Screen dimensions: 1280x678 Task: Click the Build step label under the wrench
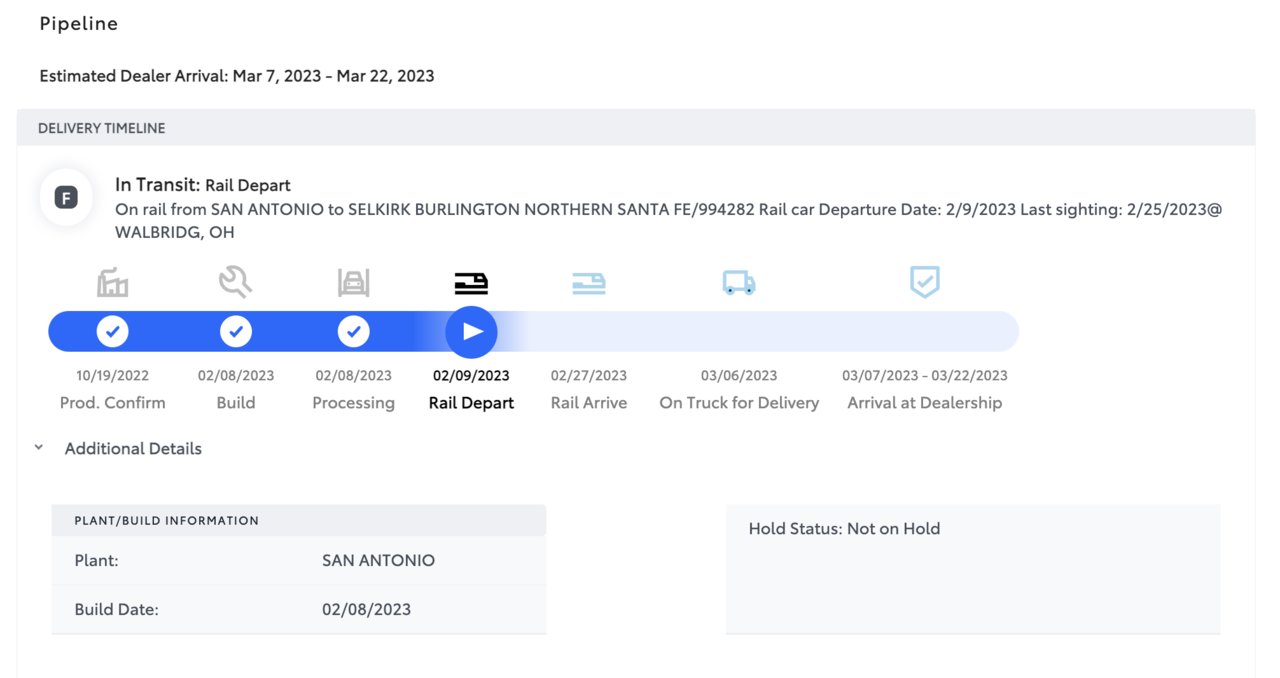coord(236,403)
